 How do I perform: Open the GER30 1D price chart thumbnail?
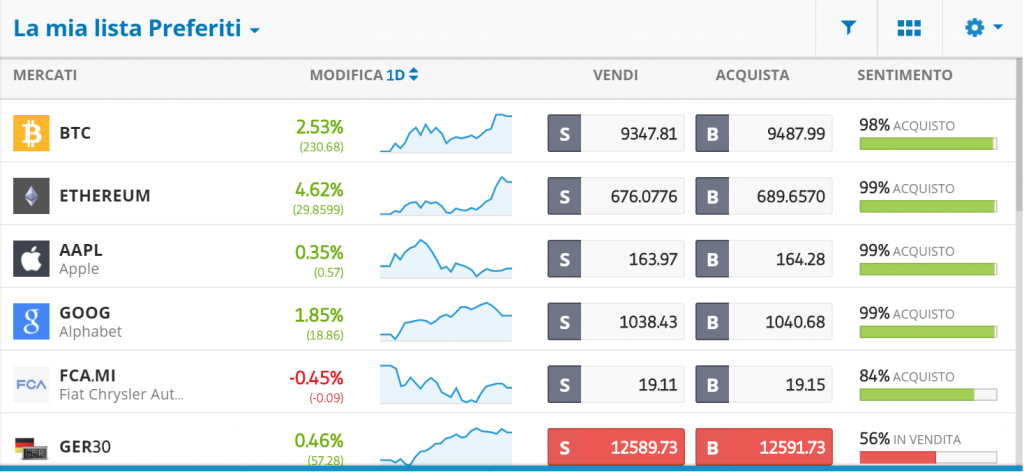coord(446,447)
